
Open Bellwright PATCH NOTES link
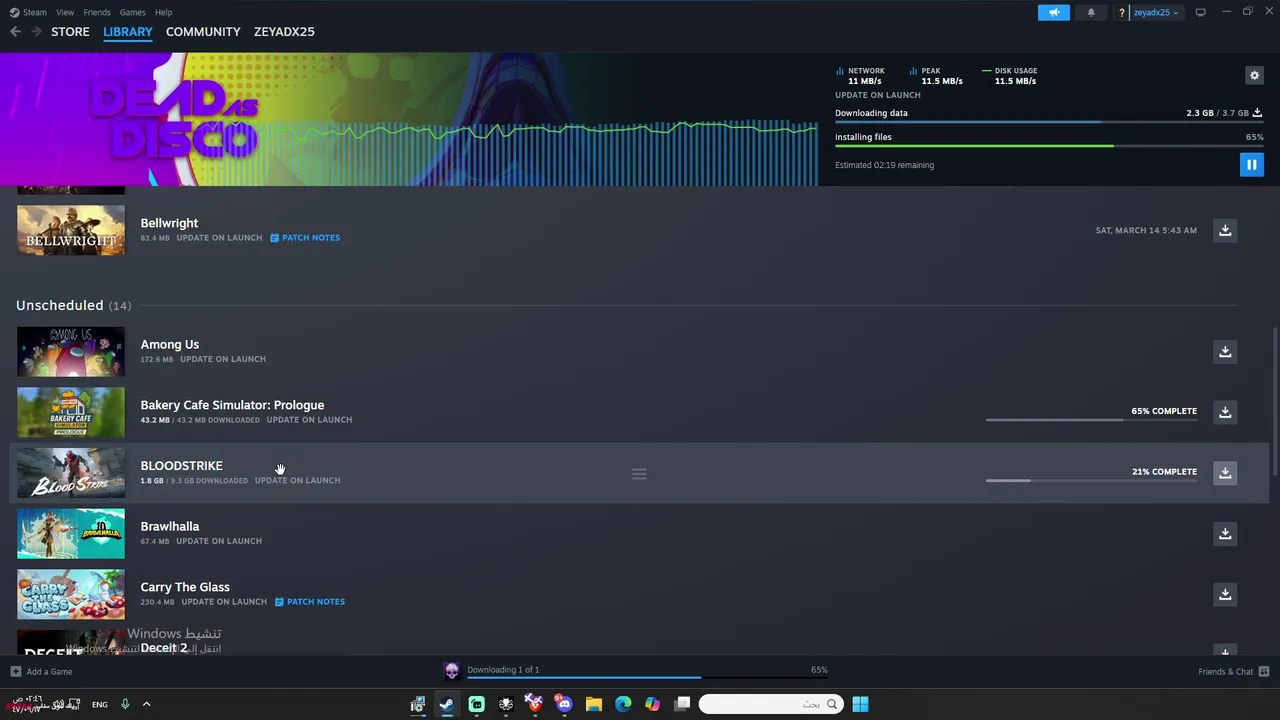(305, 238)
